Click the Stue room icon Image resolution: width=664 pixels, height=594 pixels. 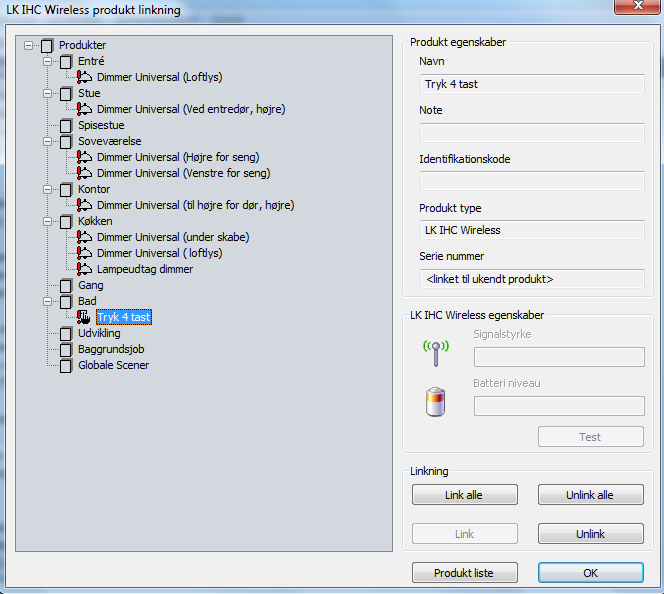[66, 94]
